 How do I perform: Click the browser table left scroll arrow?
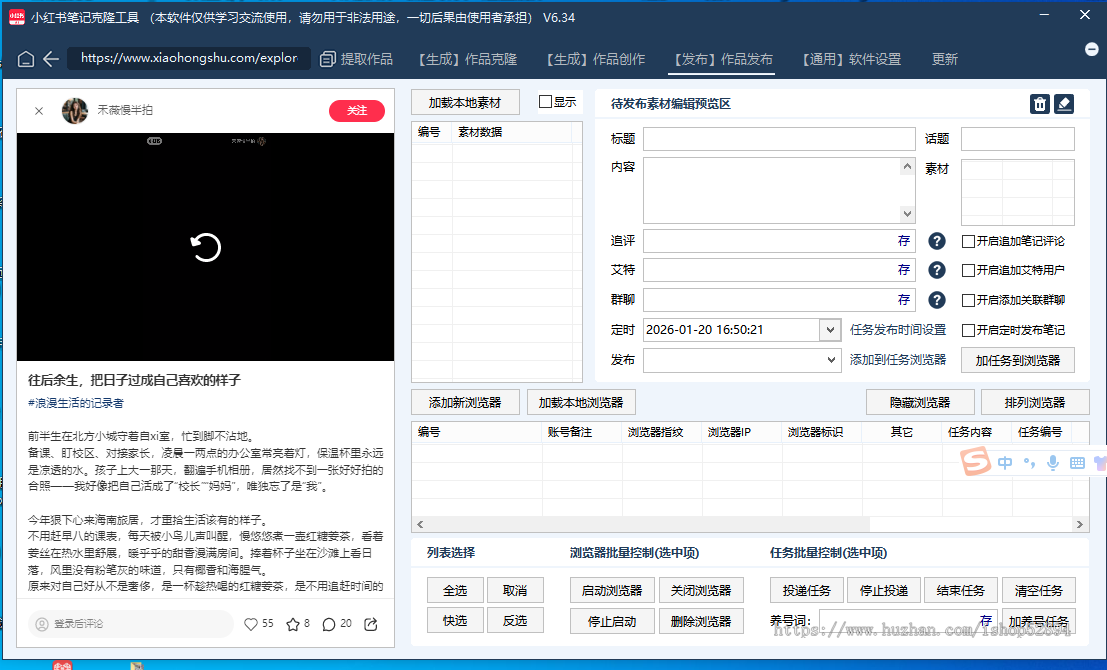[x=420, y=525]
